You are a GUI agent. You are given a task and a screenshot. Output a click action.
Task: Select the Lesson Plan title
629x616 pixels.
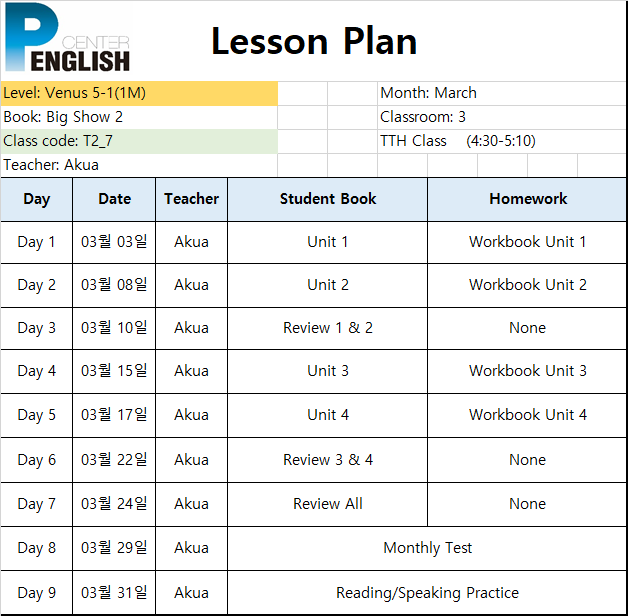coord(314,41)
